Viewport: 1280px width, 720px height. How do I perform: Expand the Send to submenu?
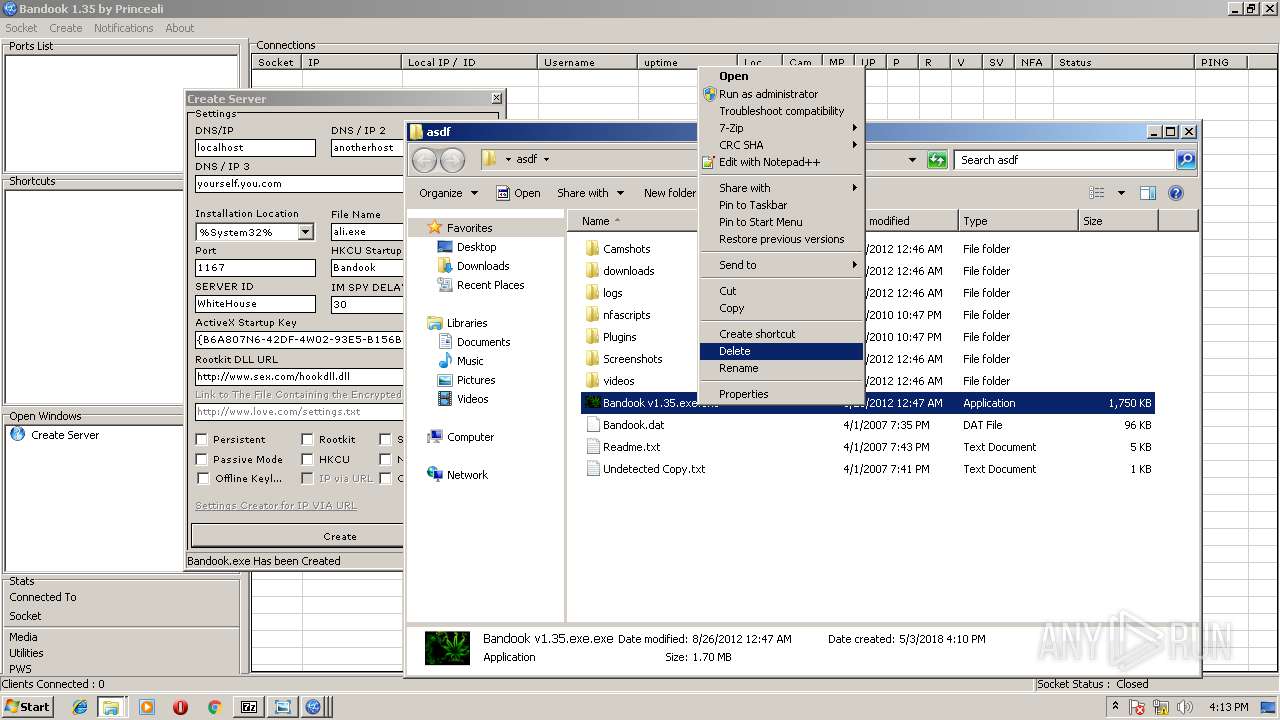pos(782,265)
